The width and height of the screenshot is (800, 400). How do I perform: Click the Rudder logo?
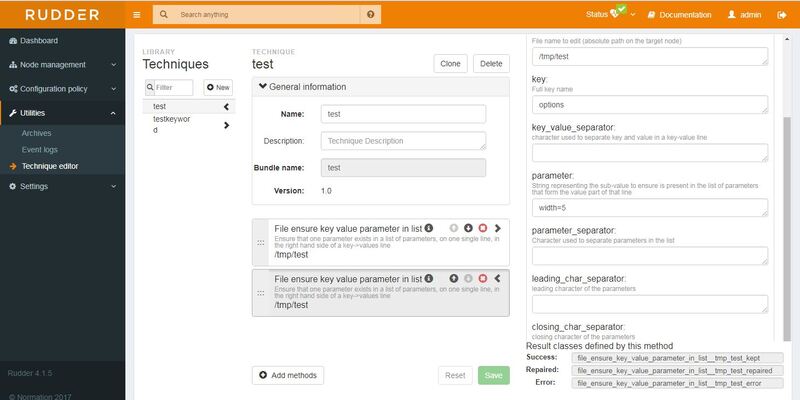[x=62, y=15]
